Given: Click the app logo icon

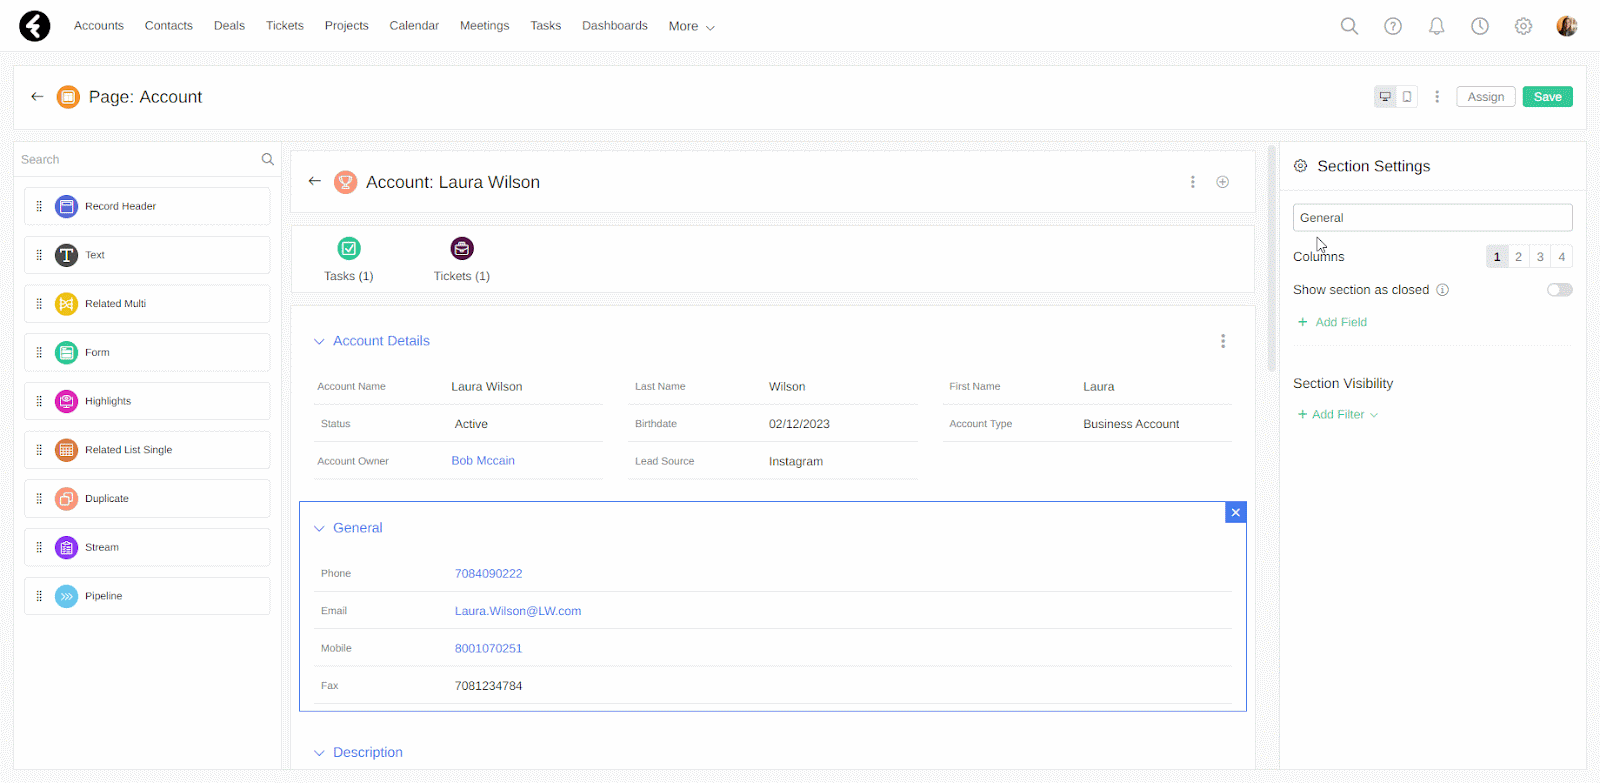Looking at the screenshot, I should pos(35,26).
